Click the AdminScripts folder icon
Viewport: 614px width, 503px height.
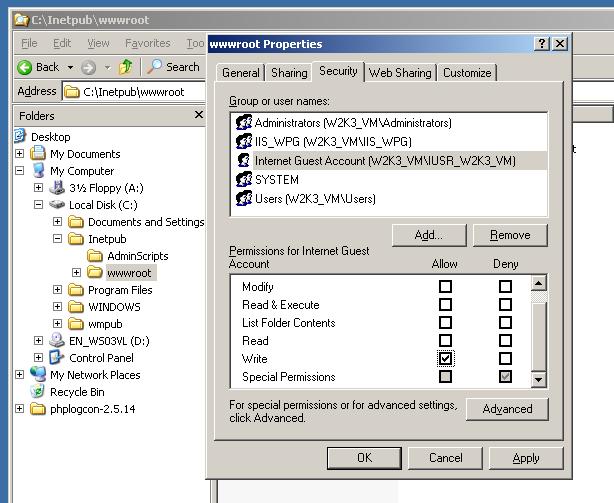[95, 256]
